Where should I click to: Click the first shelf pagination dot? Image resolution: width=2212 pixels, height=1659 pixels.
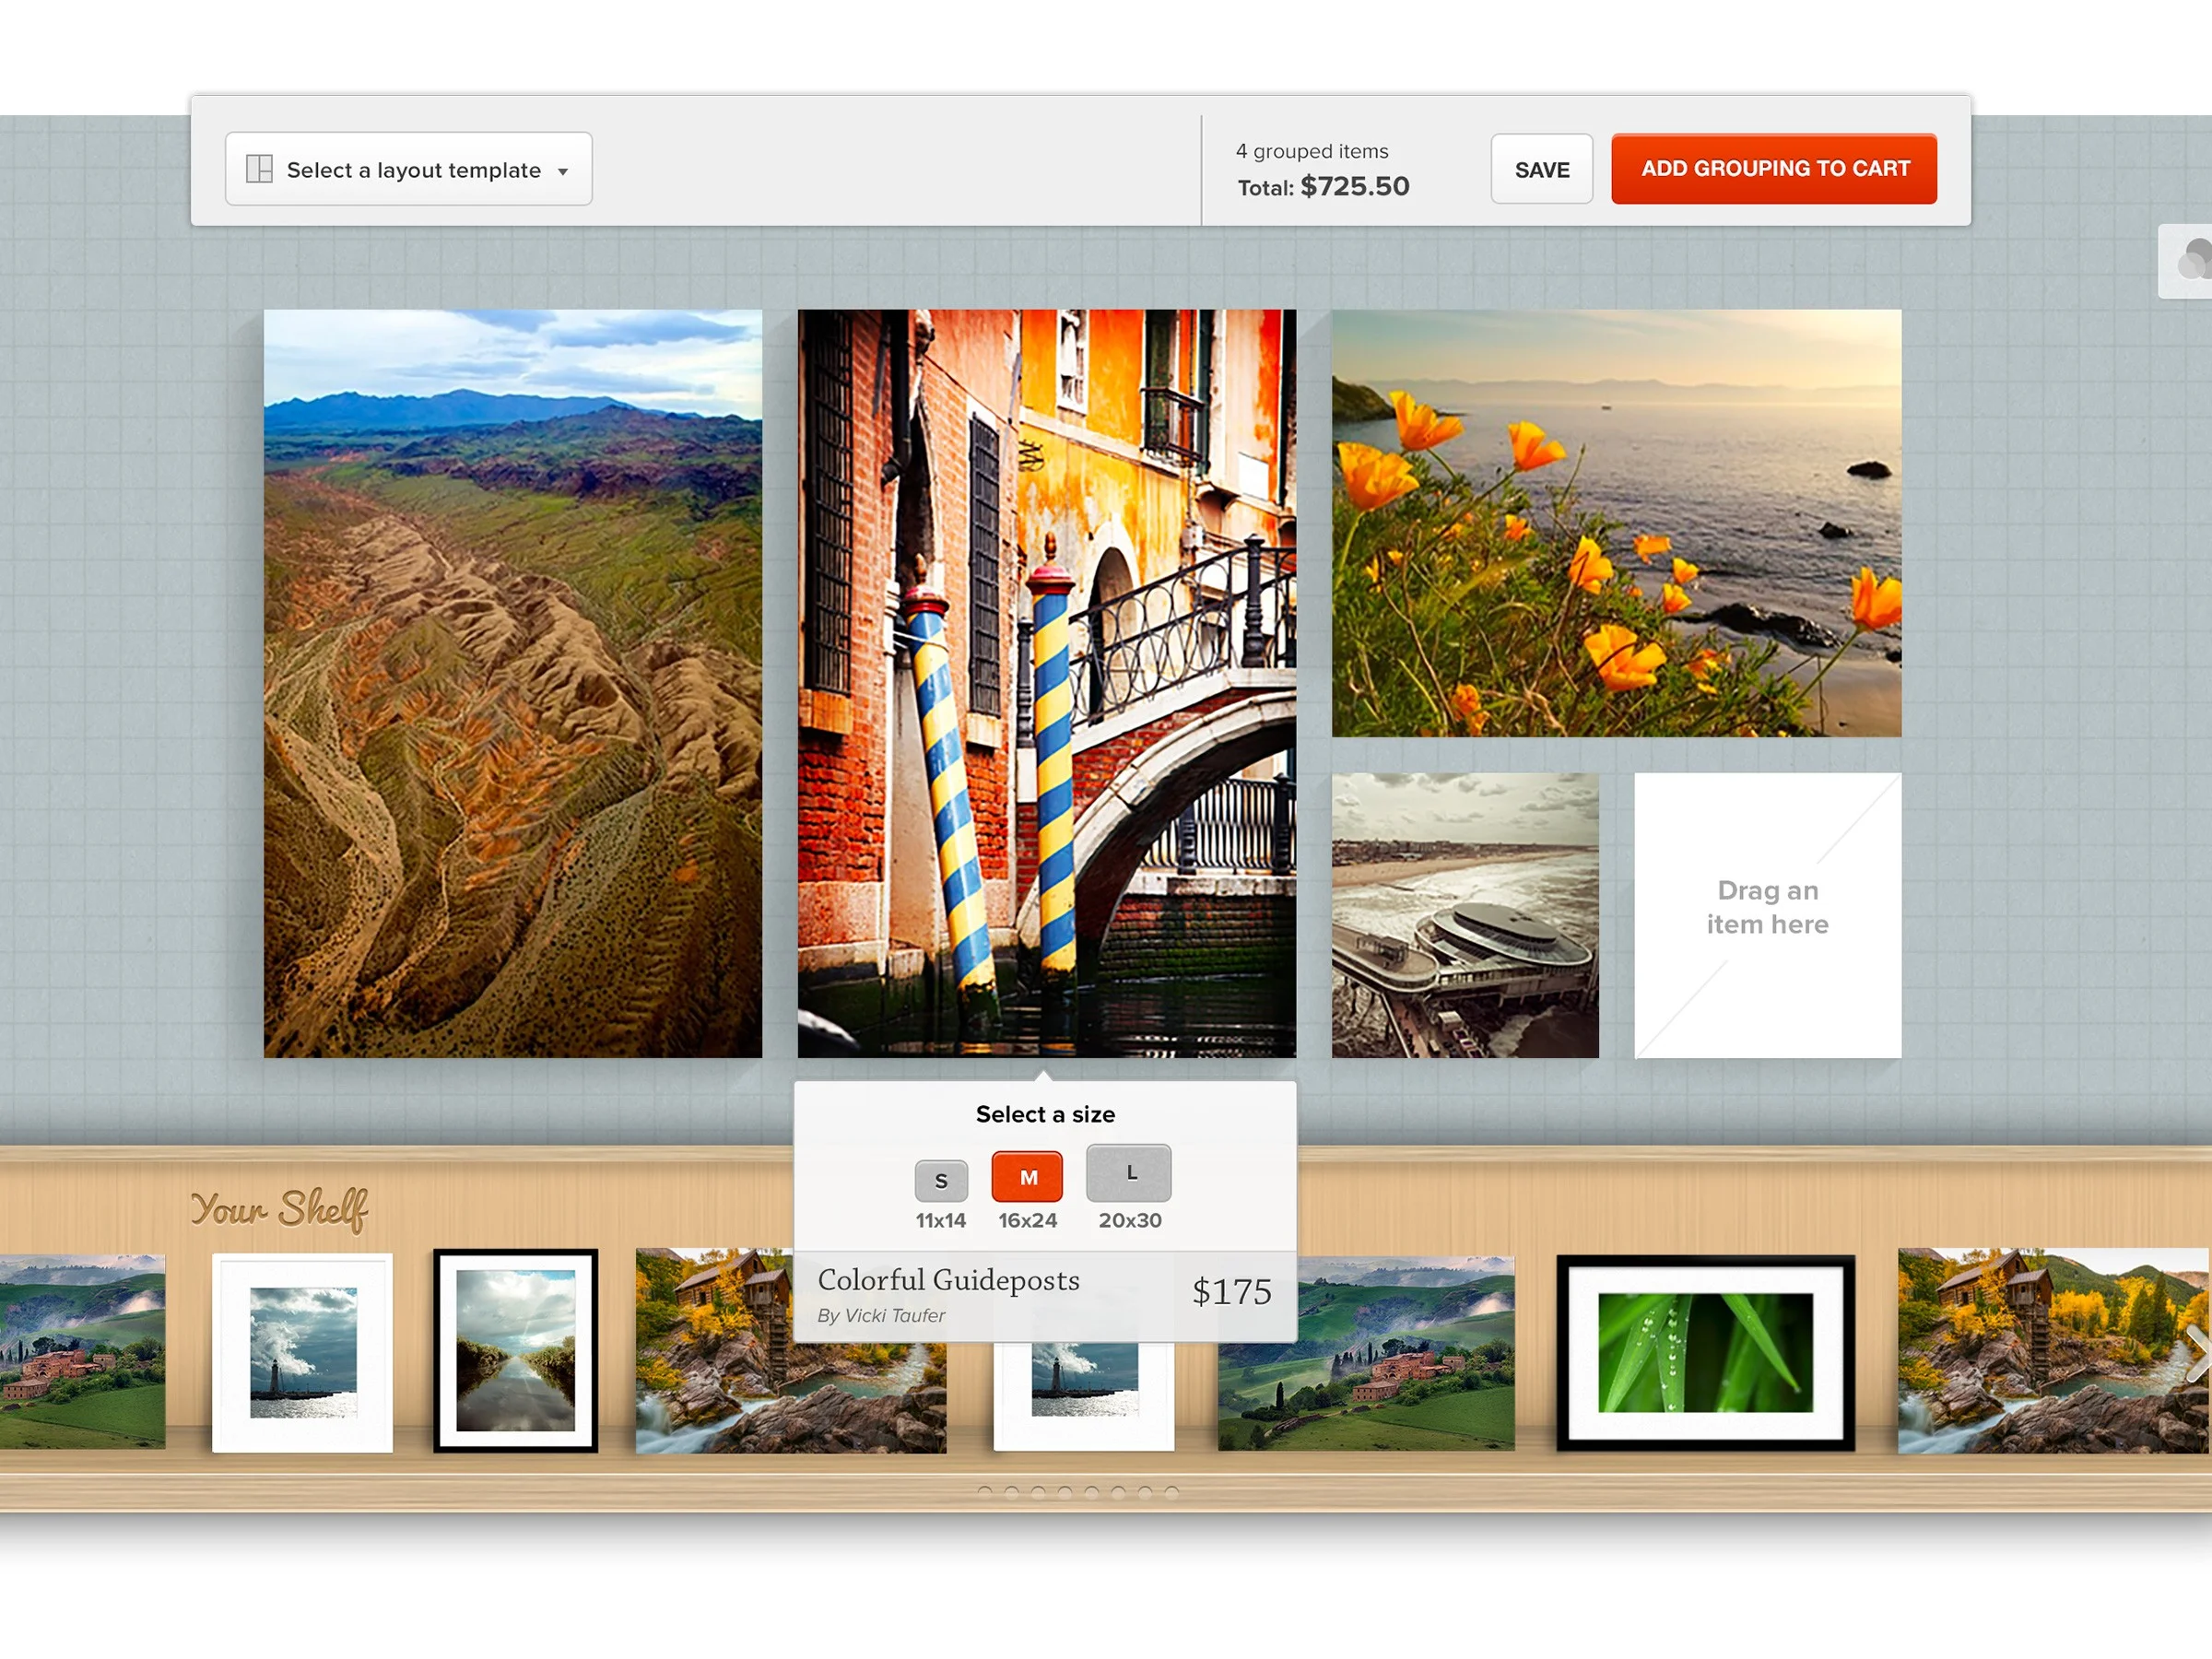(x=985, y=1491)
